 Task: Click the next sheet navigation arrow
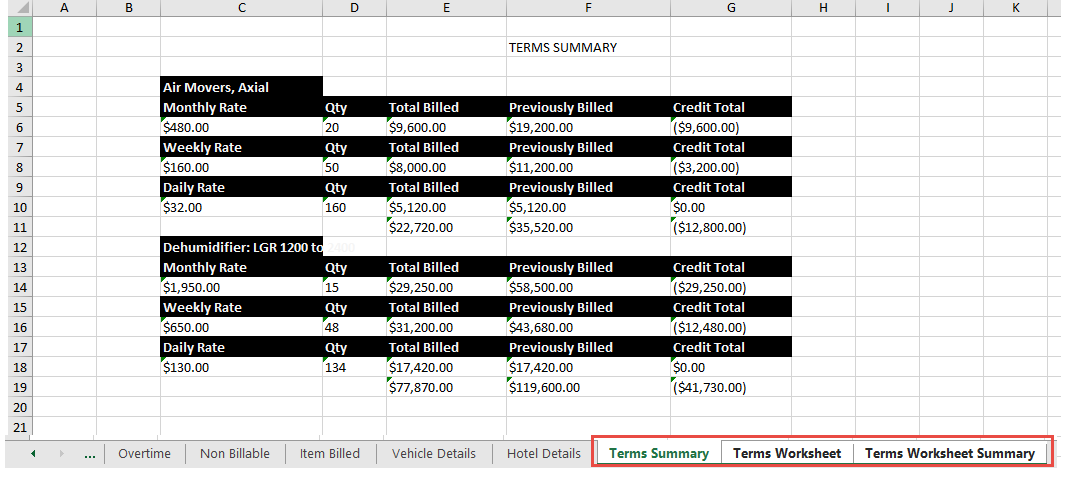[61, 453]
